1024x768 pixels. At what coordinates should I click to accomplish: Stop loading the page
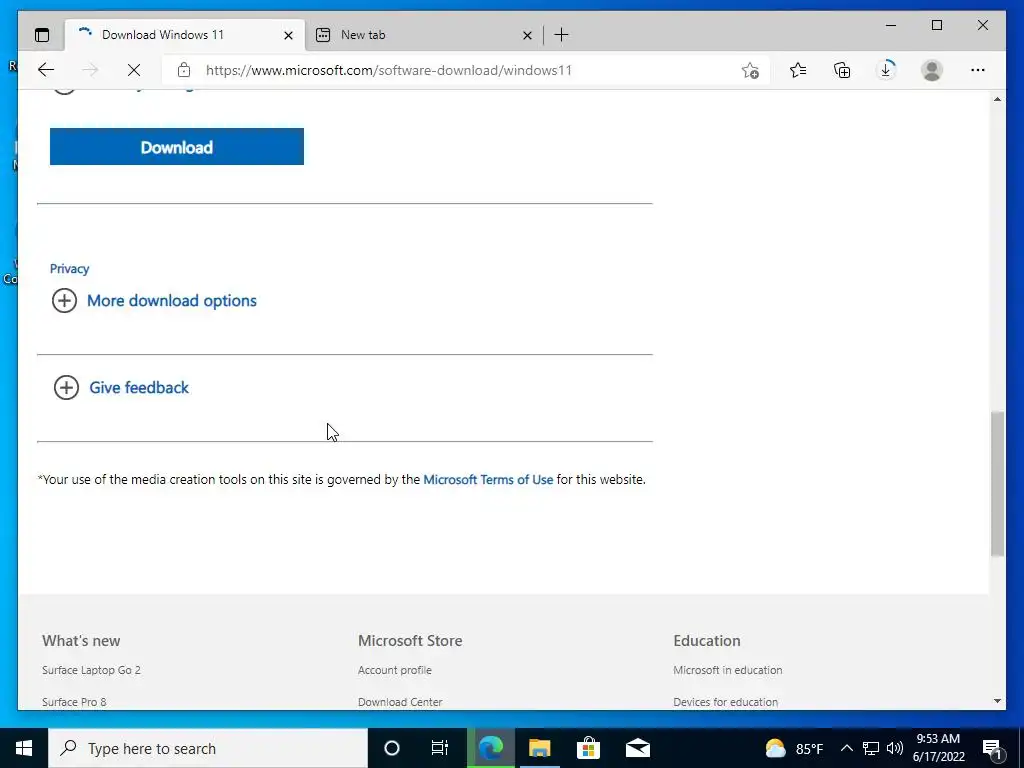(x=134, y=70)
